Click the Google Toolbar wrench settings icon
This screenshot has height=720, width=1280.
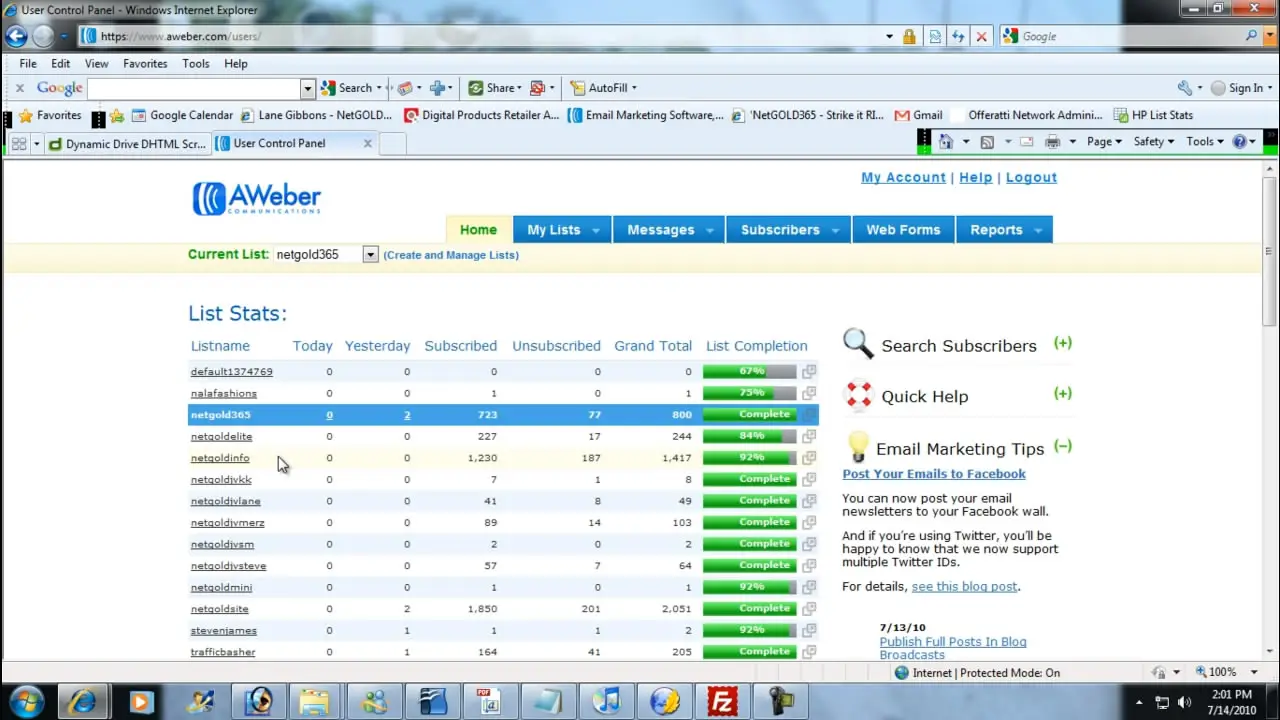[x=1185, y=88]
